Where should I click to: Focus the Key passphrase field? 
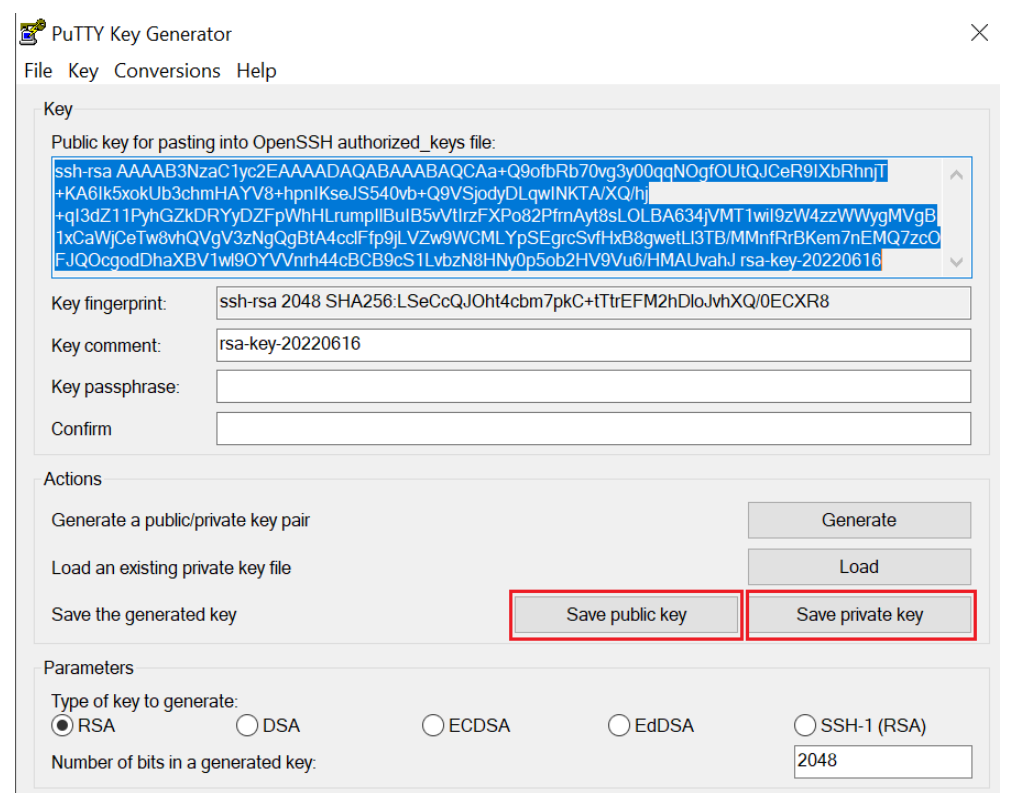(593, 386)
